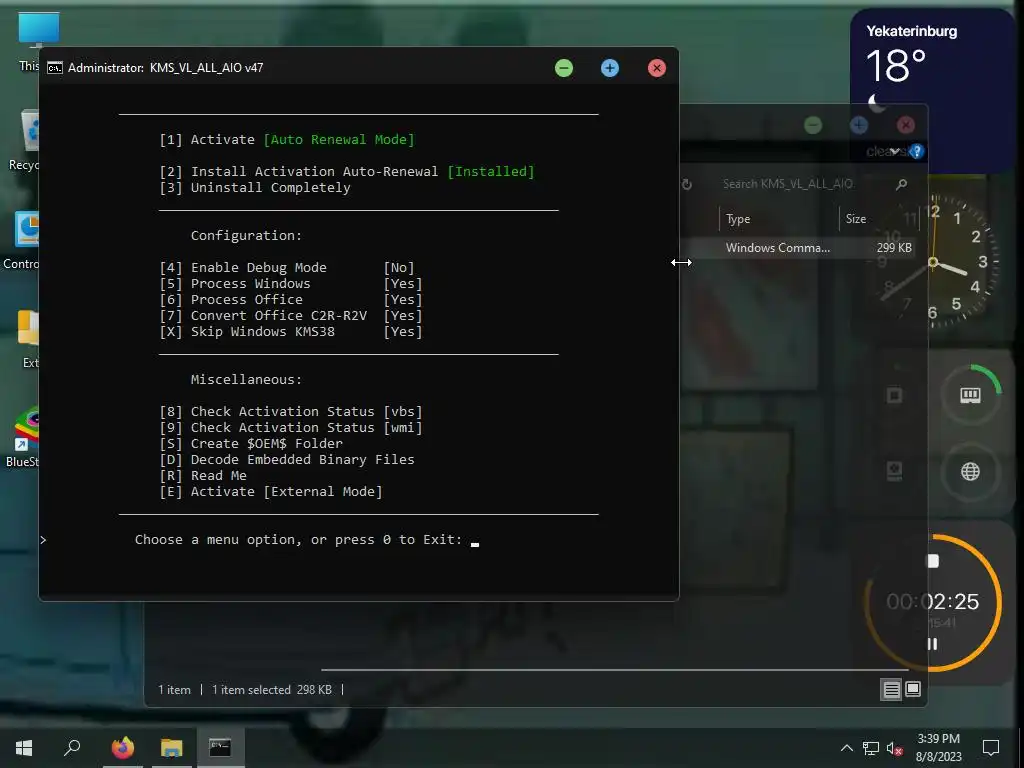This screenshot has height=768, width=1024.
Task: Click the blue help icon in Explorer window
Action: point(916,152)
